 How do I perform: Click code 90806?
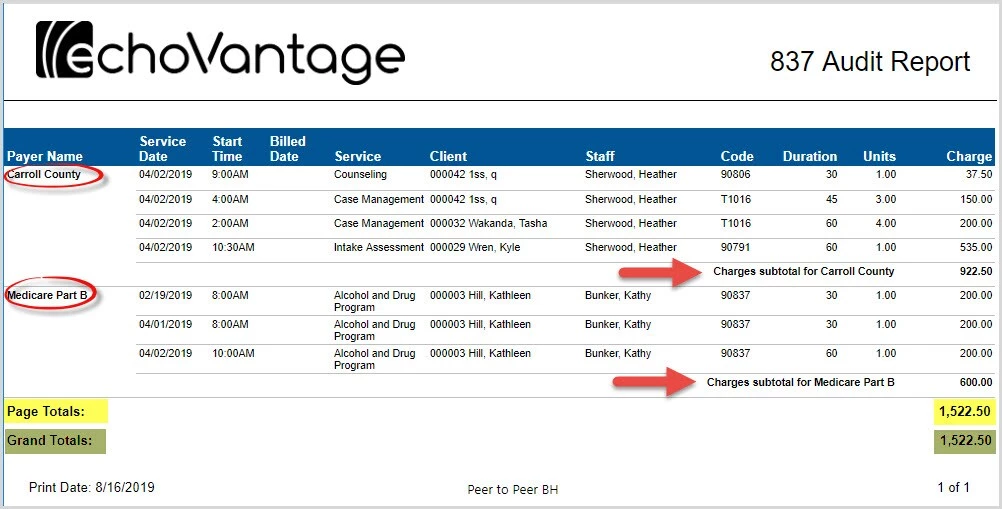[736, 174]
